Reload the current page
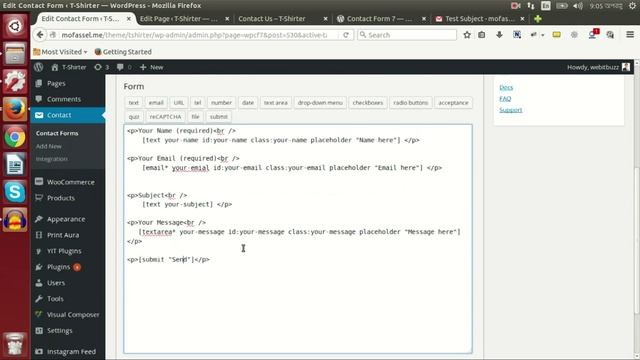The image size is (640, 360). point(346,35)
